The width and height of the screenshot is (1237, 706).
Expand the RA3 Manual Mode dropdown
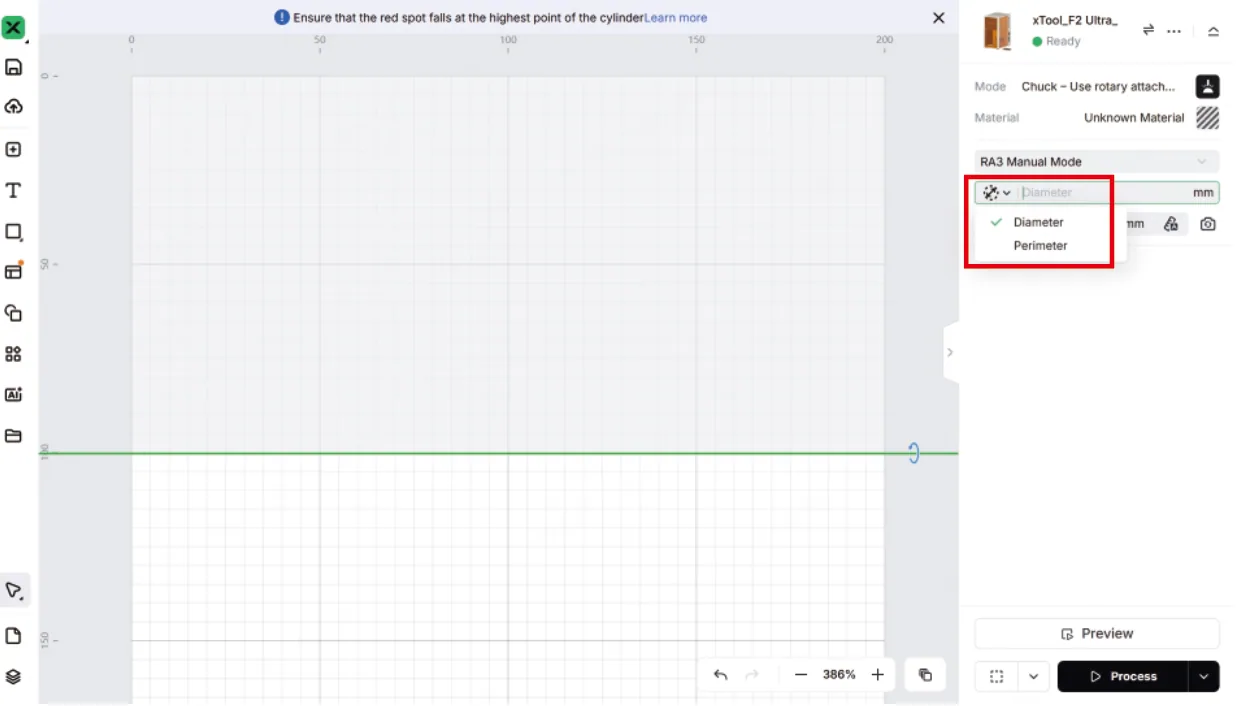tap(1097, 161)
